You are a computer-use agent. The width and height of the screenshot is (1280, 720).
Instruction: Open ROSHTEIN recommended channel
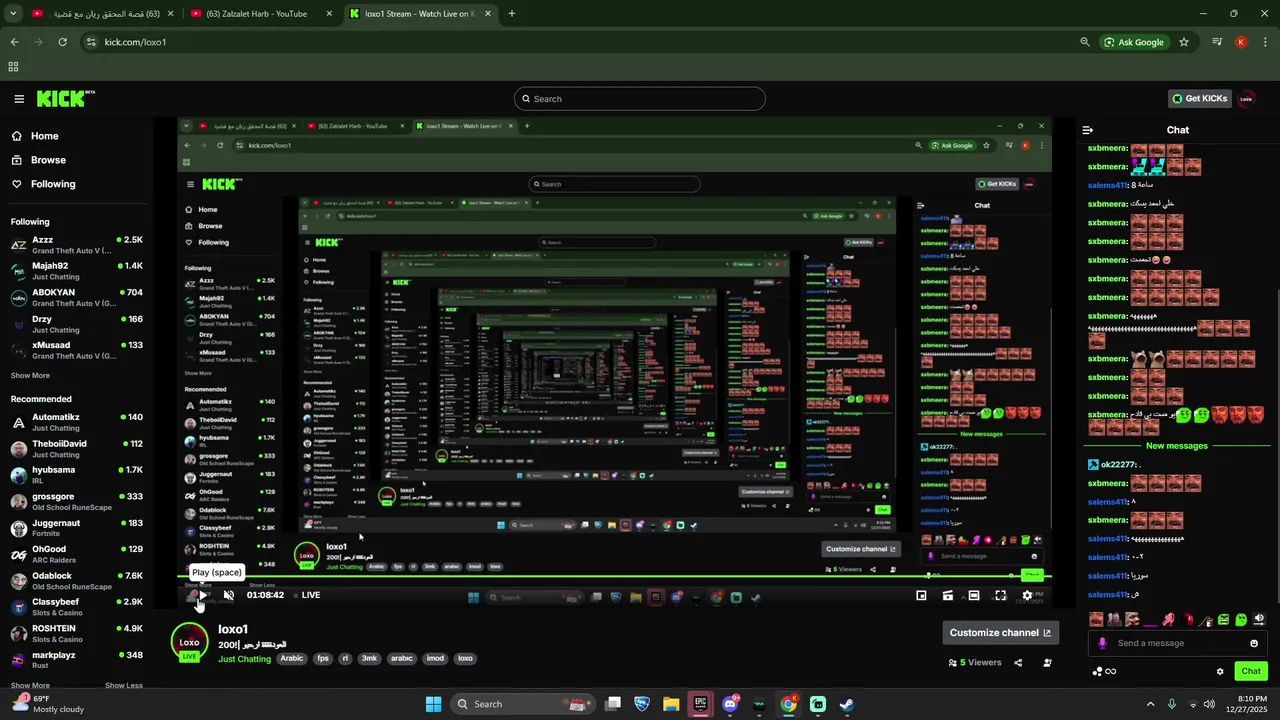pyautogui.click(x=76, y=633)
